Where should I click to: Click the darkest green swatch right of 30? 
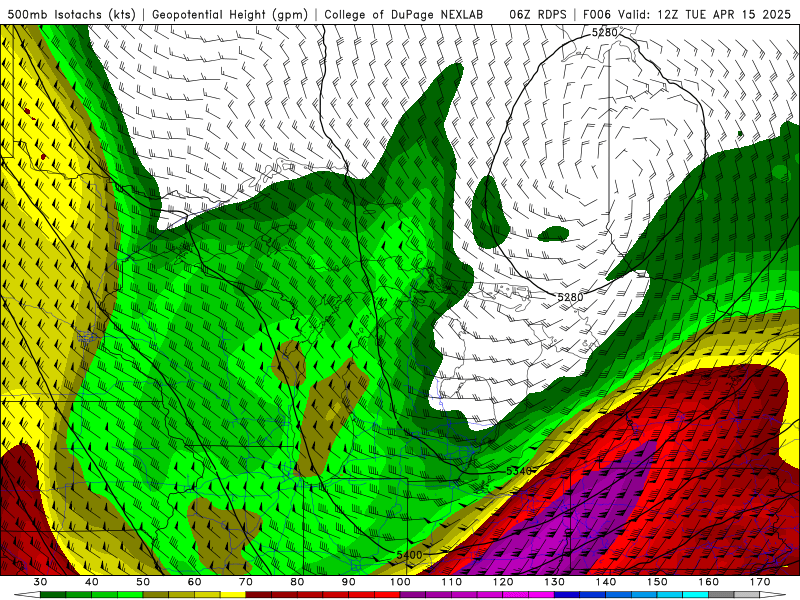tap(53, 595)
